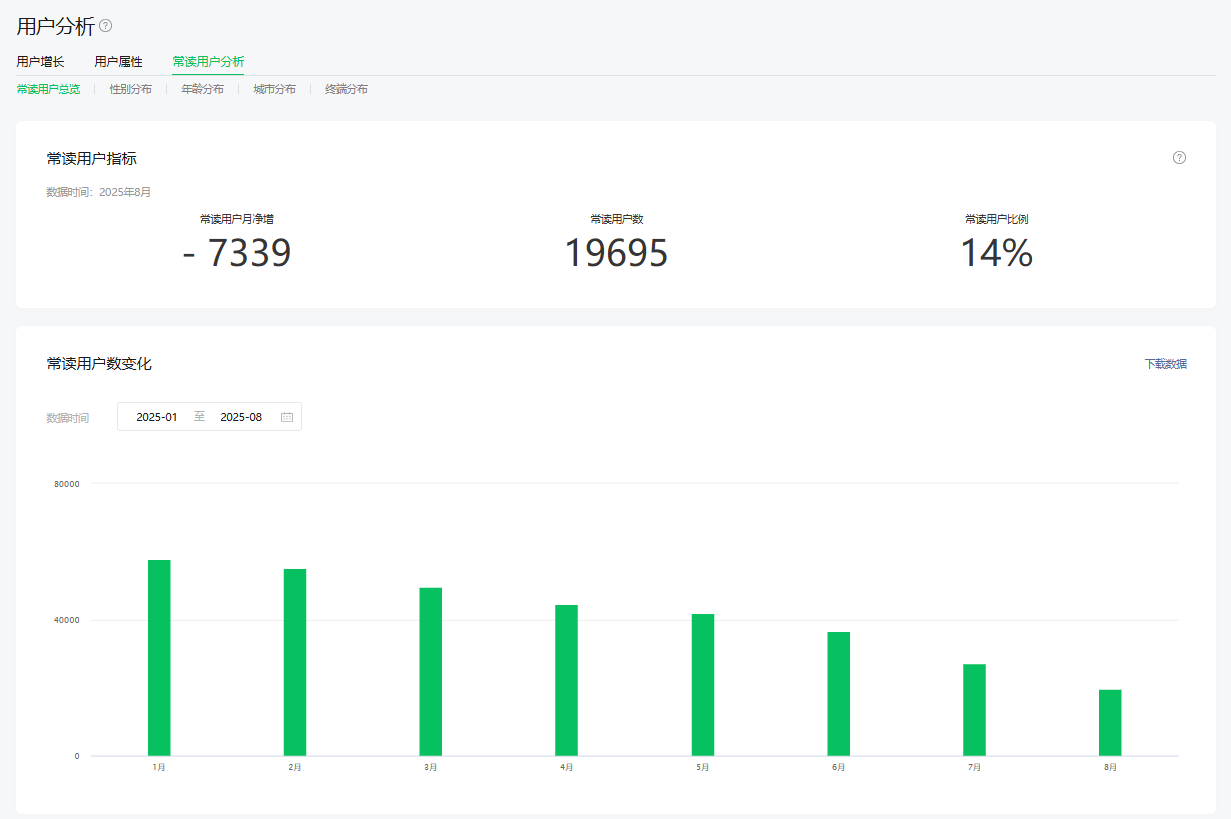The image size is (1231, 819).
Task: Click the 2月 bar in chart
Action: tap(295, 662)
